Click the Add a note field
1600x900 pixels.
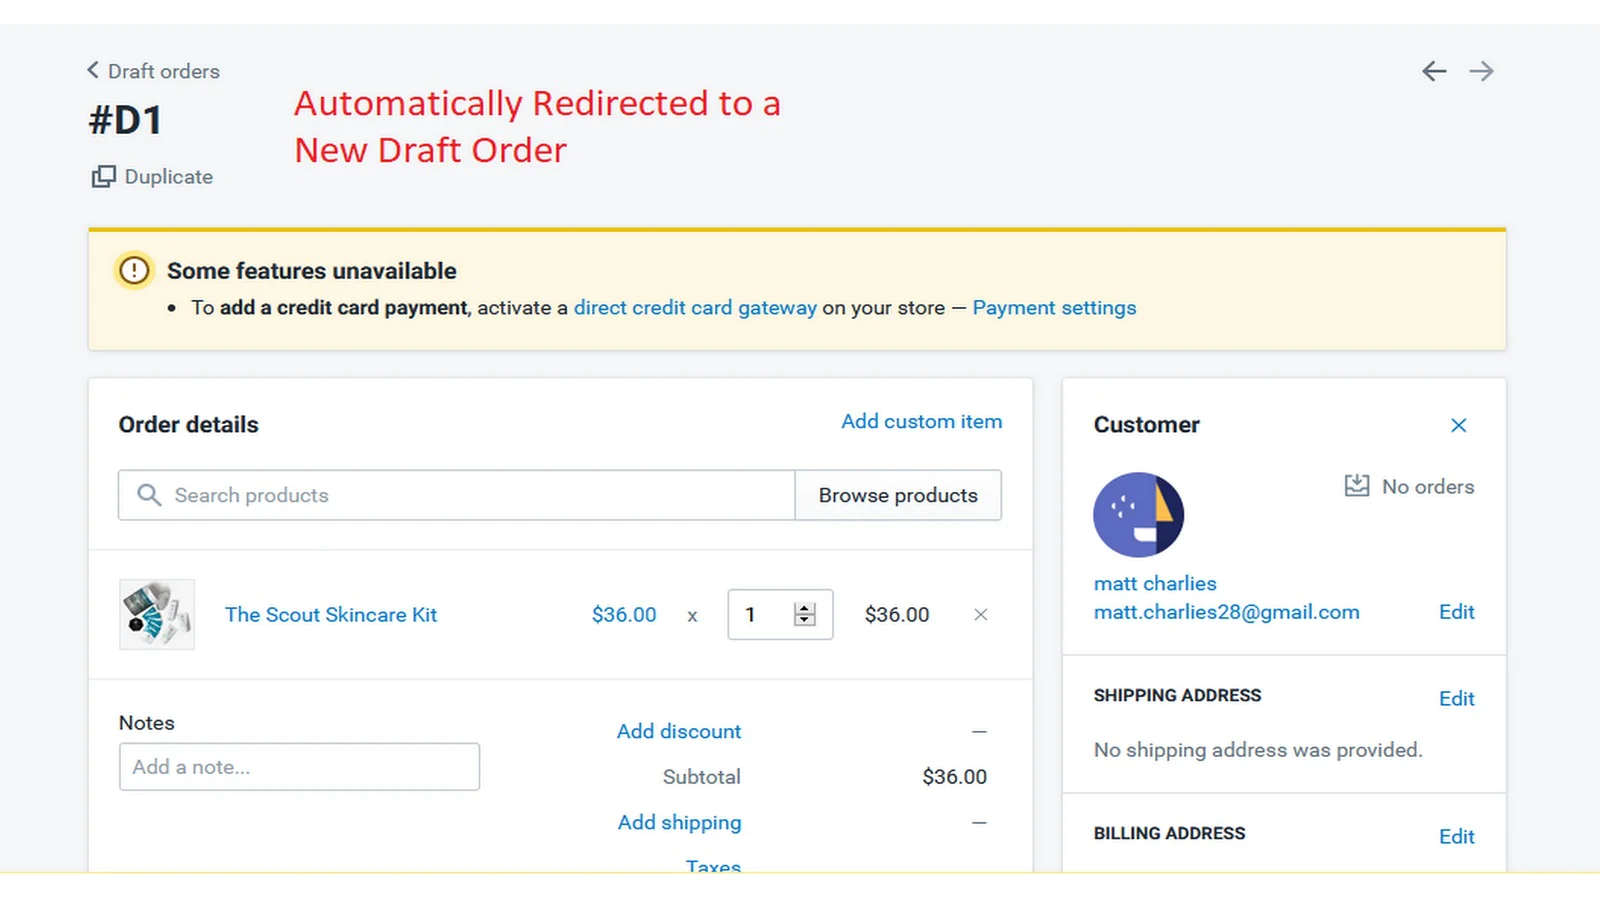tap(299, 767)
